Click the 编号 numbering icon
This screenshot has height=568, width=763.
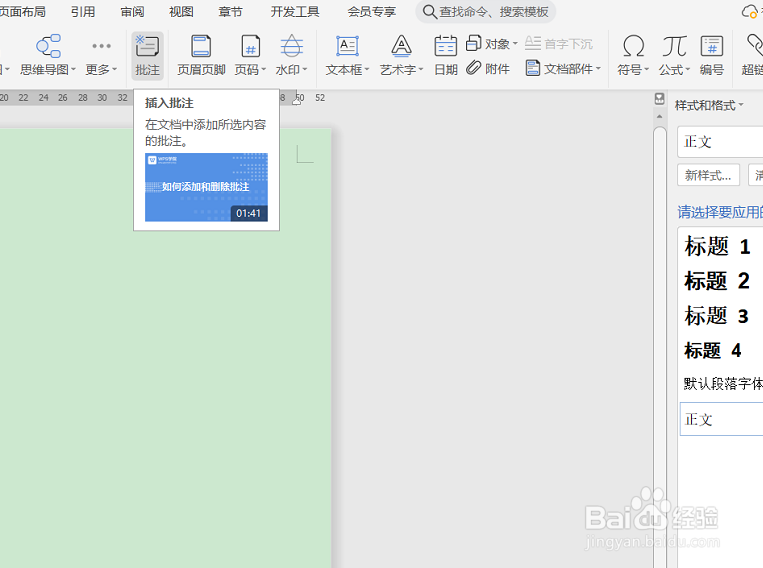click(711, 46)
